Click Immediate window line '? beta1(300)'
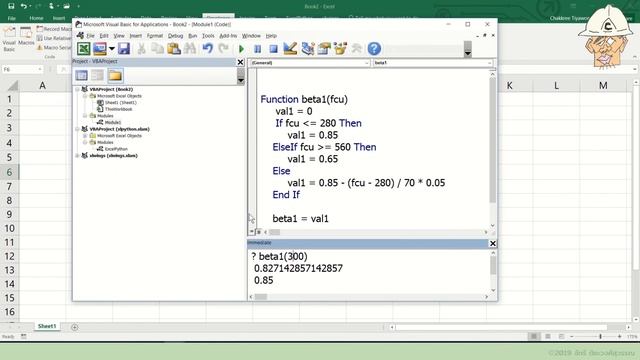 (280, 256)
